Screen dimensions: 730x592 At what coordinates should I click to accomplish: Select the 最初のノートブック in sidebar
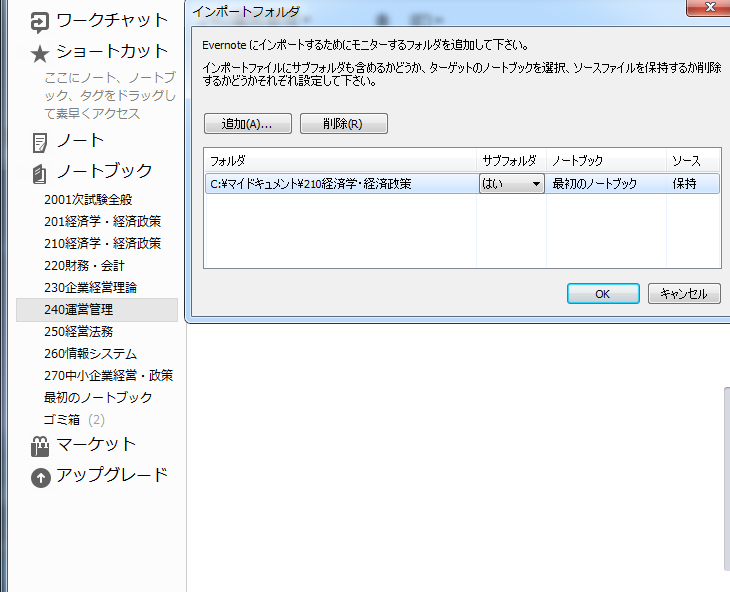pyautogui.click(x=98, y=398)
